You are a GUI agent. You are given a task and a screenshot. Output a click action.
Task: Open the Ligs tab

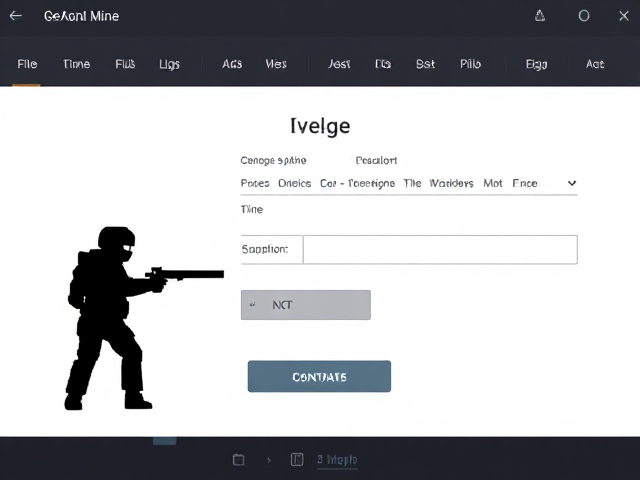click(x=169, y=64)
